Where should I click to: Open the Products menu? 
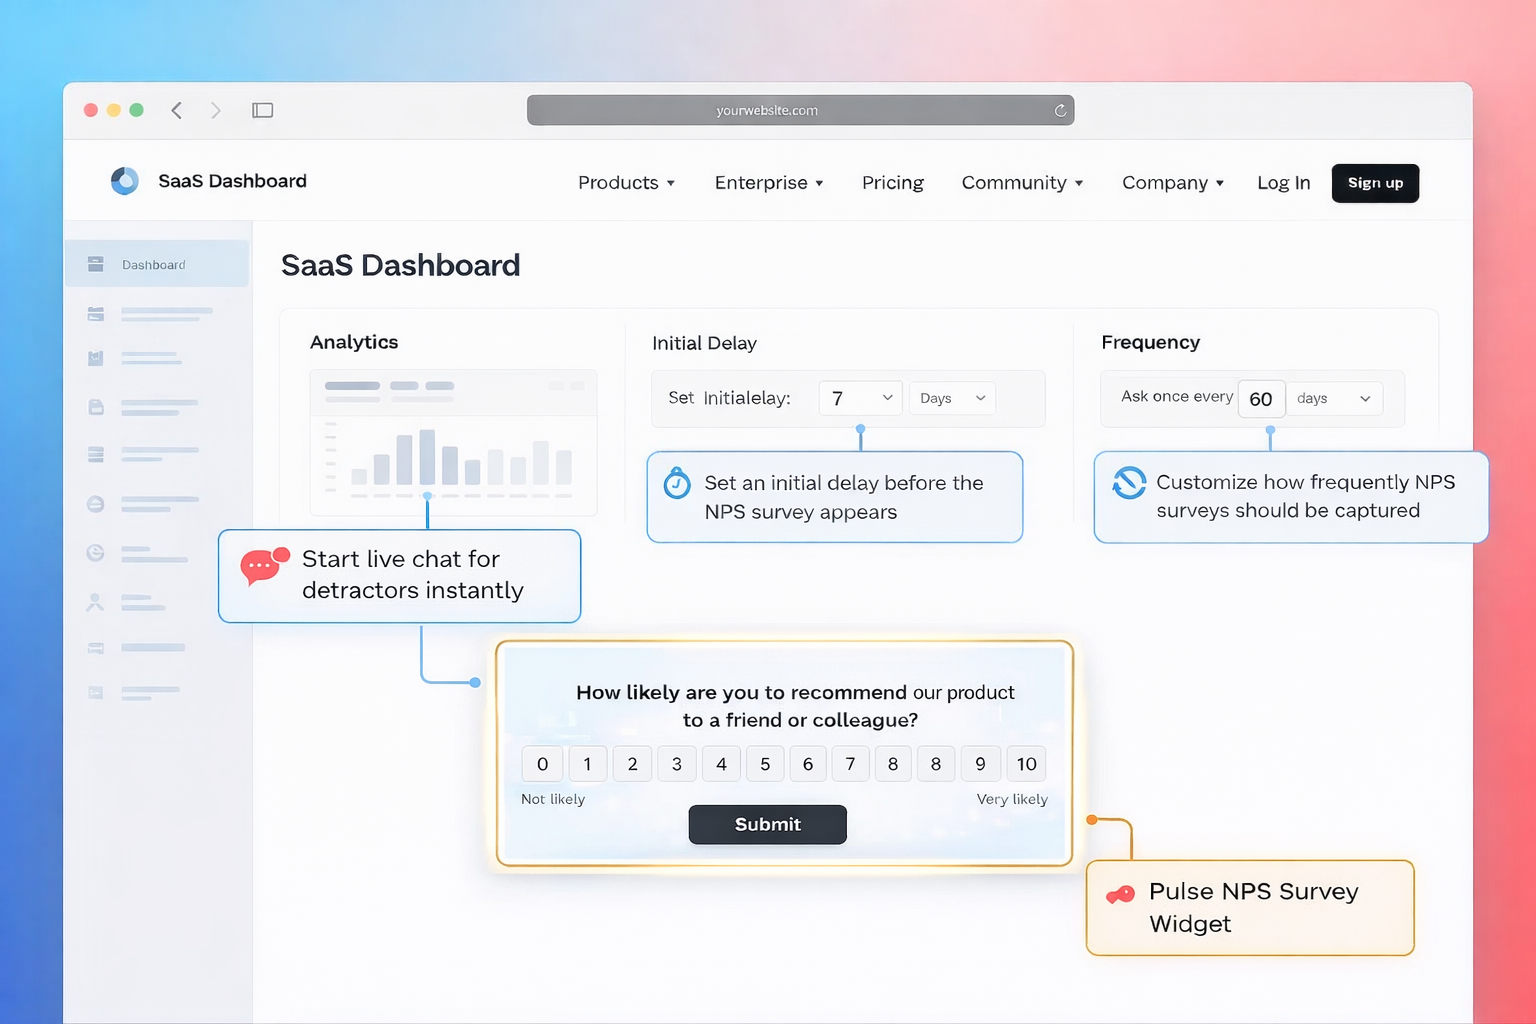(626, 183)
